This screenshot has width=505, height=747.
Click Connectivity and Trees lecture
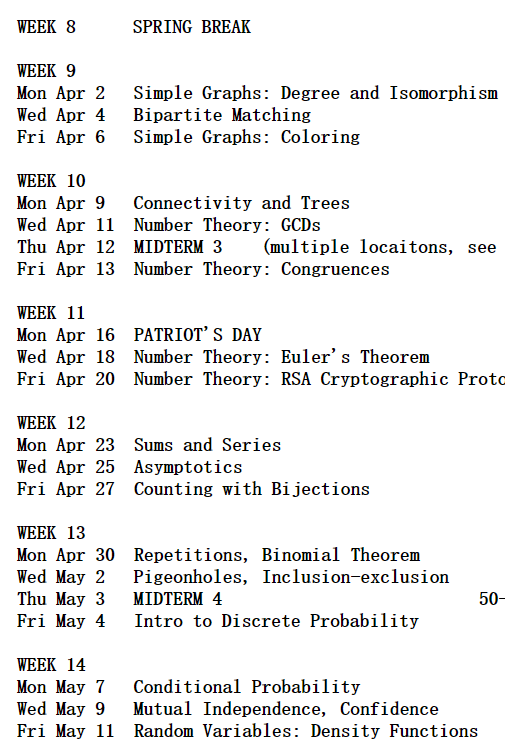tap(242, 203)
